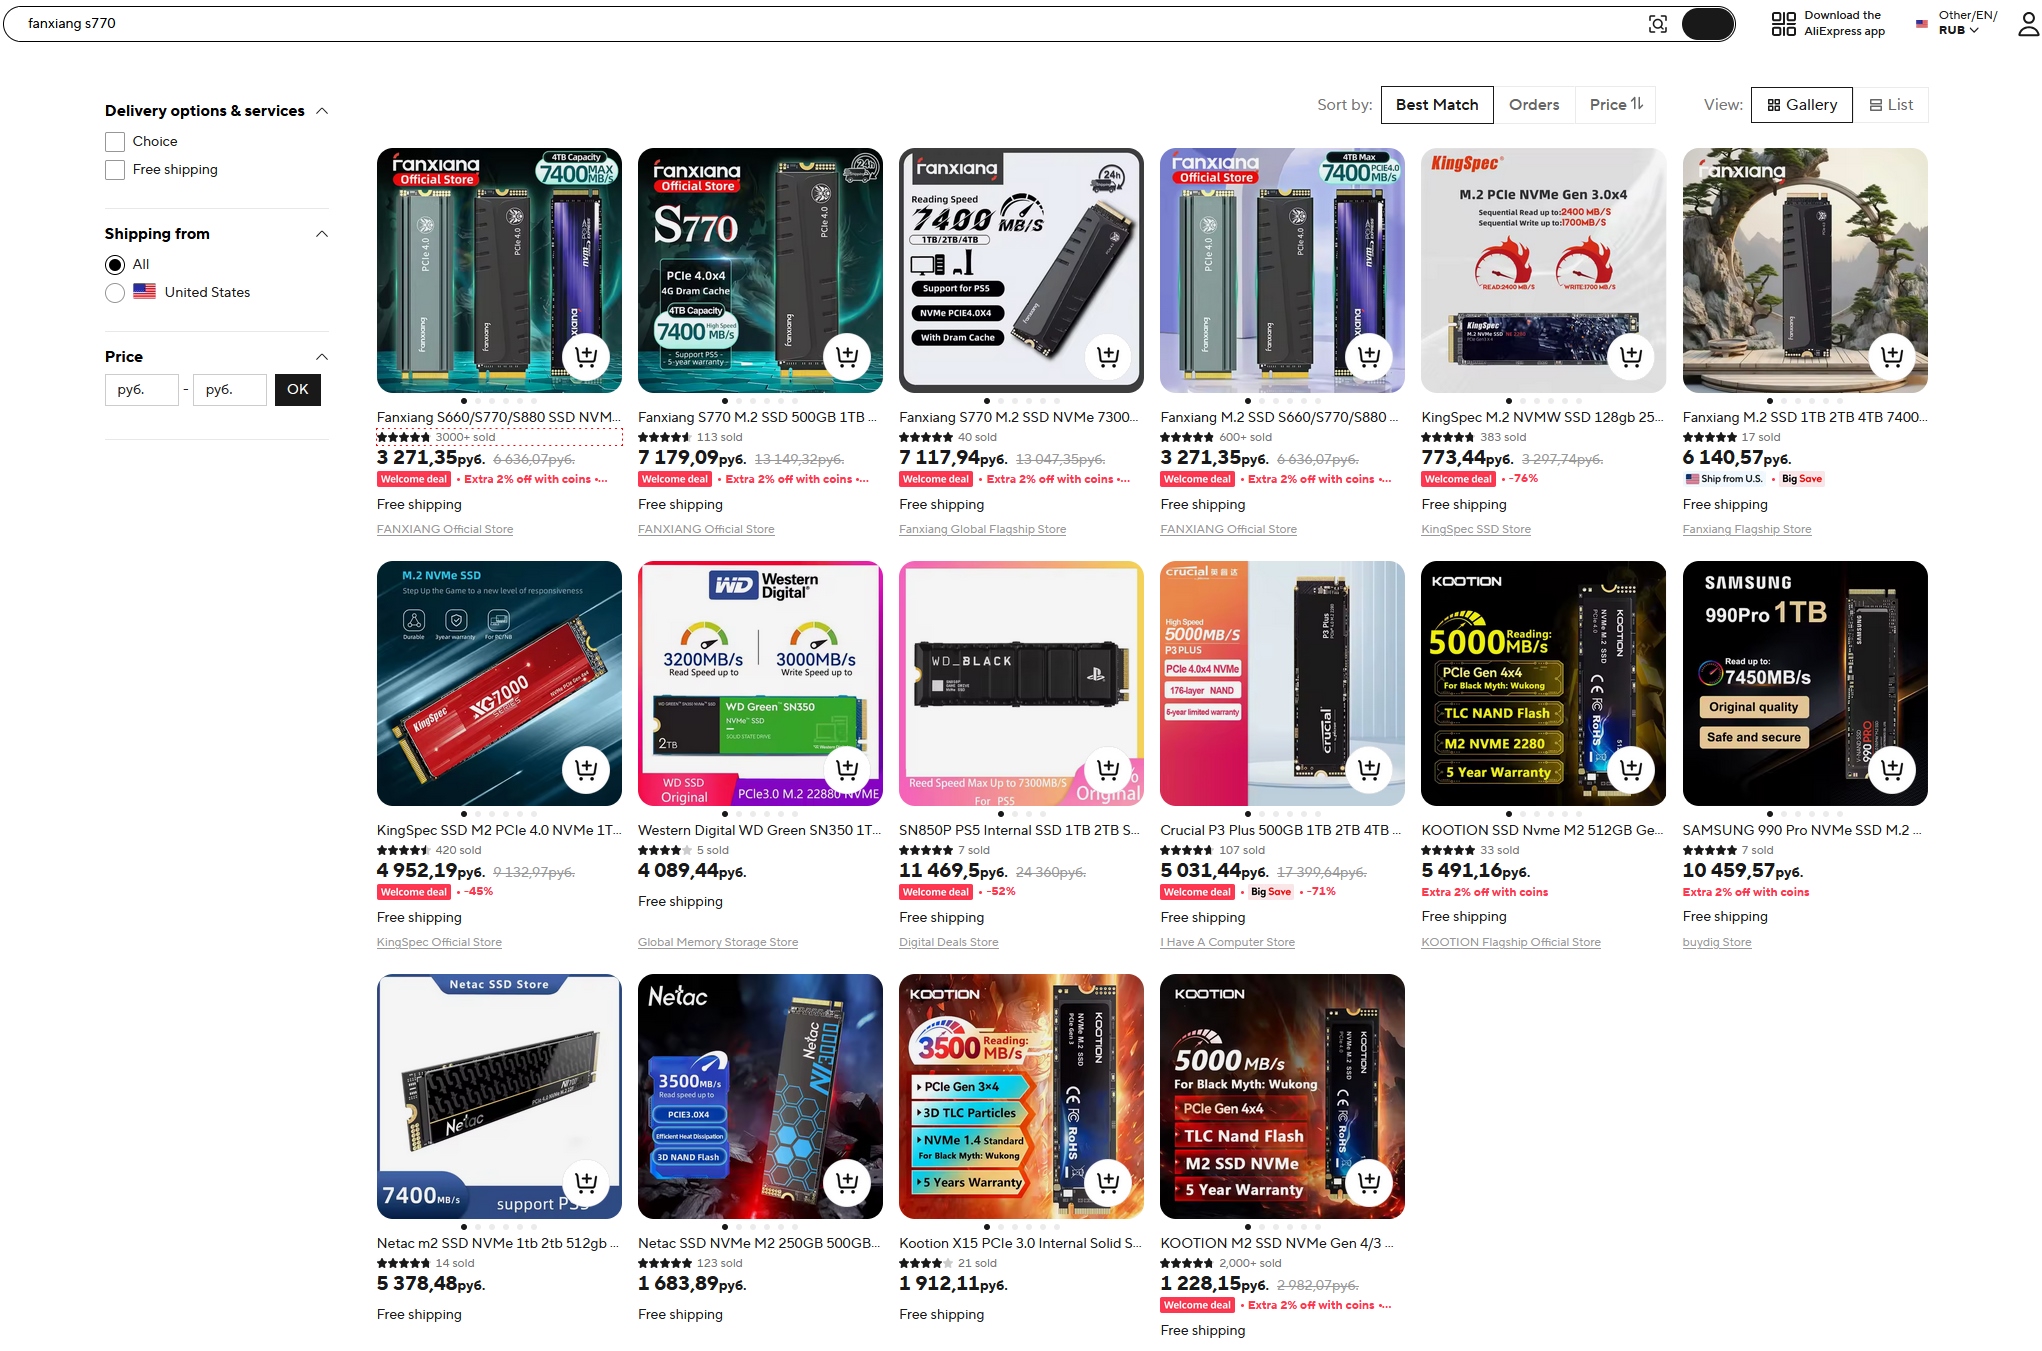Open the KingSpec XG7000 product thumbnail
The height and width of the screenshot is (1351, 2042).
click(x=499, y=683)
